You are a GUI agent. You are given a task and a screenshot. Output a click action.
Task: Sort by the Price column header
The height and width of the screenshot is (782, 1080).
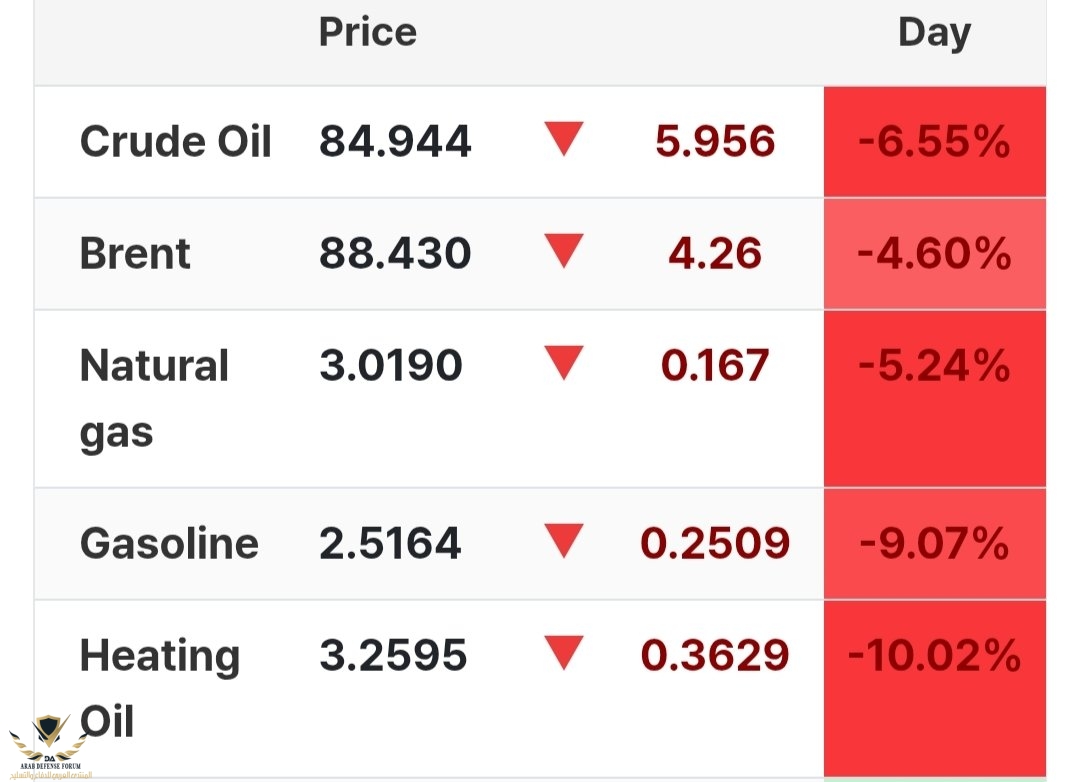(368, 32)
